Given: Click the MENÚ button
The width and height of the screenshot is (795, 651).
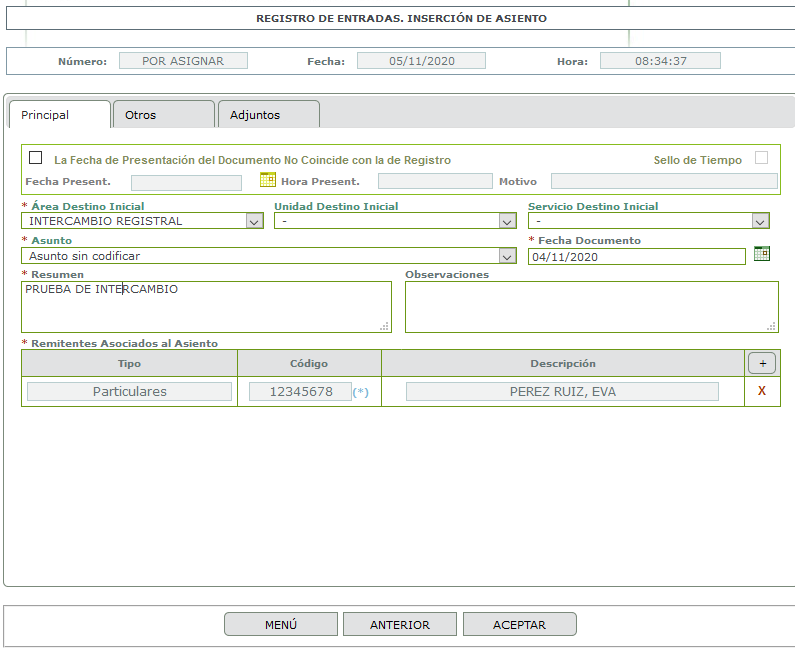Looking at the screenshot, I should click(x=281, y=624).
